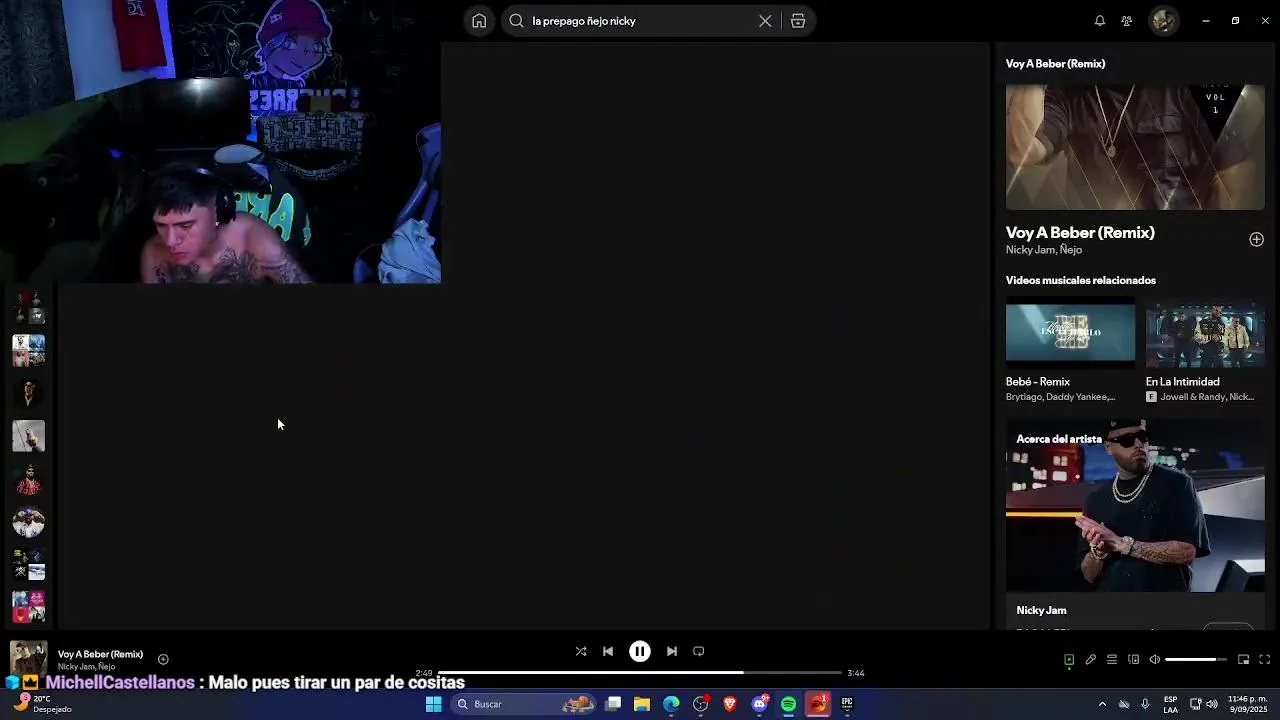Go to the Spotify Home icon
Image resolution: width=1280 pixels, height=720 pixels.
pyautogui.click(x=479, y=21)
